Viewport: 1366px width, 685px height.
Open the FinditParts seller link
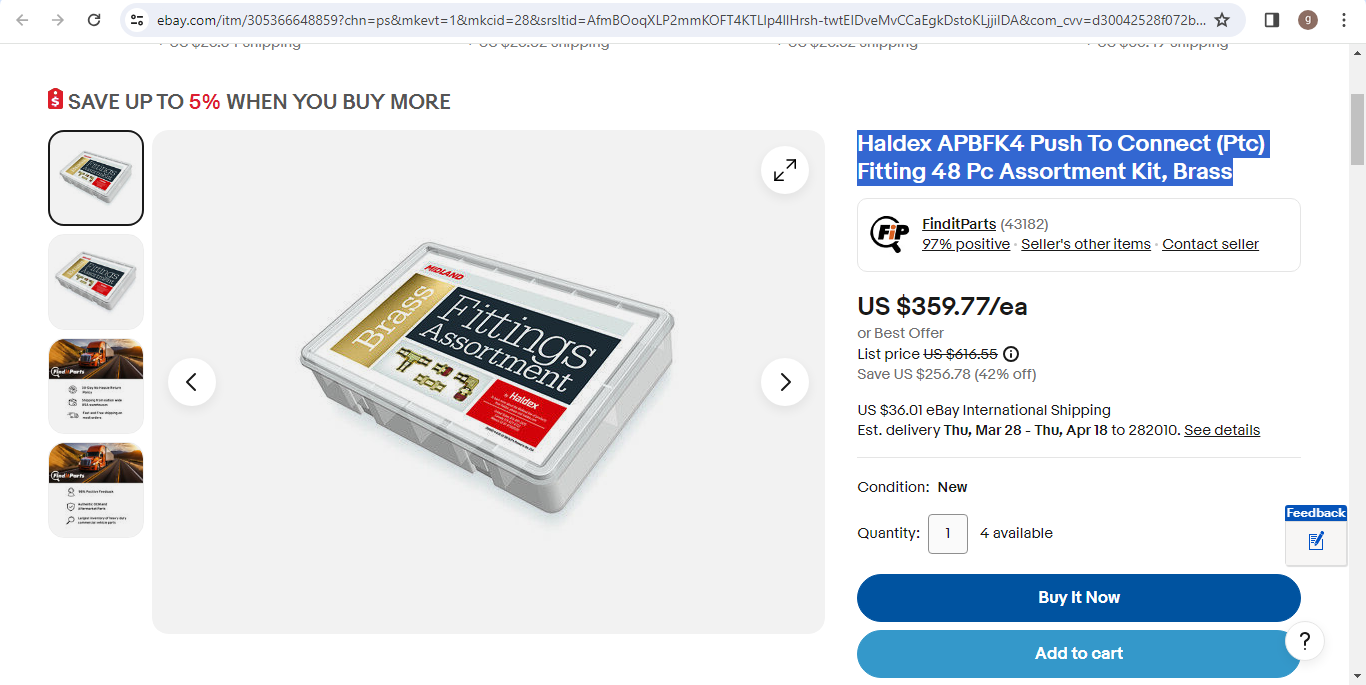click(x=959, y=224)
